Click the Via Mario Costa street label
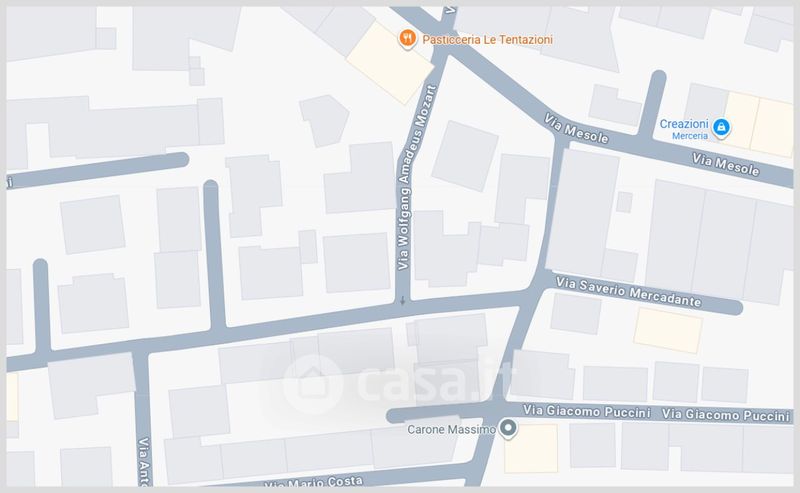The height and width of the screenshot is (493, 800). [x=314, y=482]
